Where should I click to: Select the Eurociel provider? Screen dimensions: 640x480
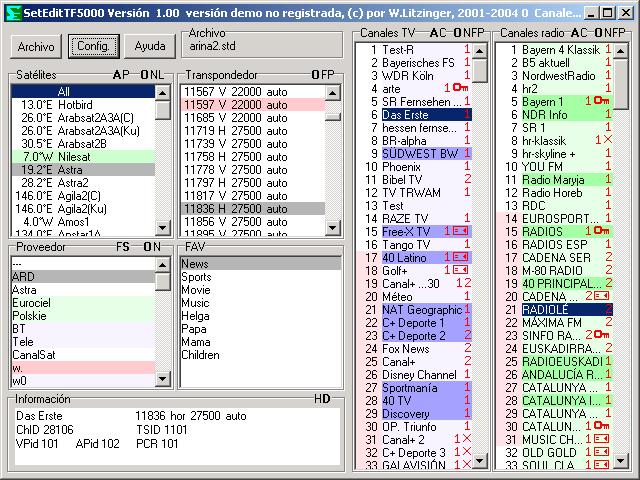click(31, 303)
